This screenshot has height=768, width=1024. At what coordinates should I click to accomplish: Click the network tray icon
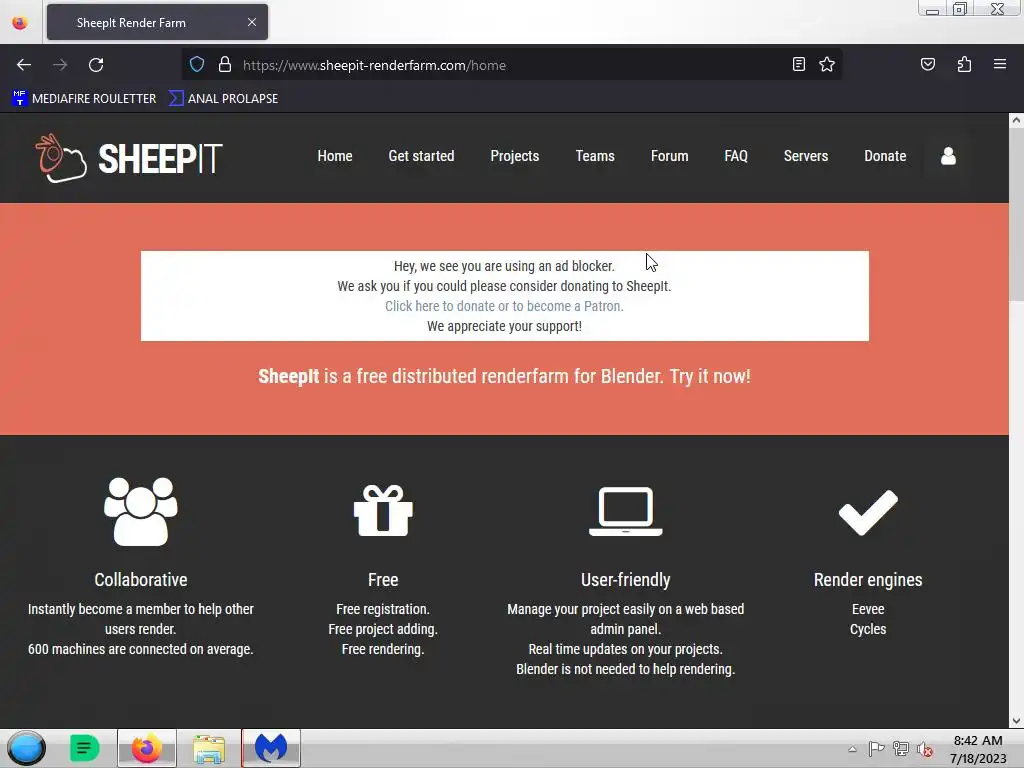[x=901, y=748]
